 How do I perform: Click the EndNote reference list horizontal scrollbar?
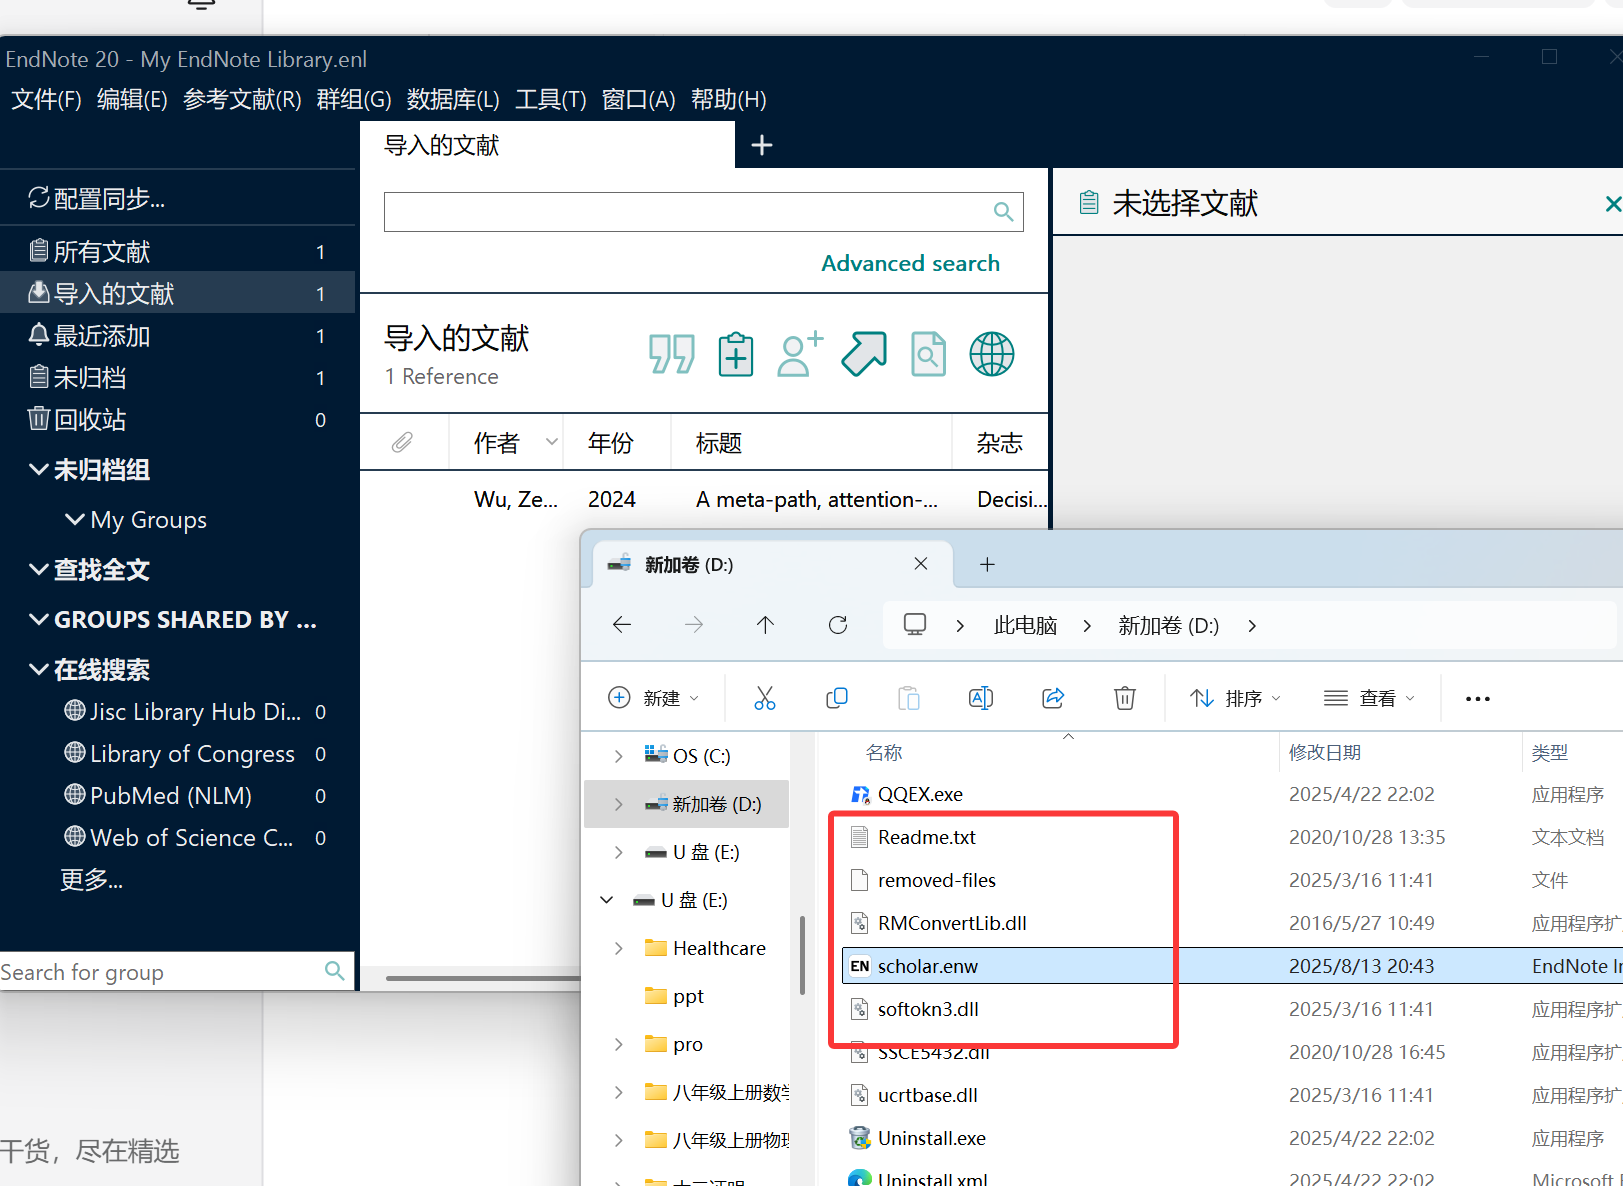483,978
